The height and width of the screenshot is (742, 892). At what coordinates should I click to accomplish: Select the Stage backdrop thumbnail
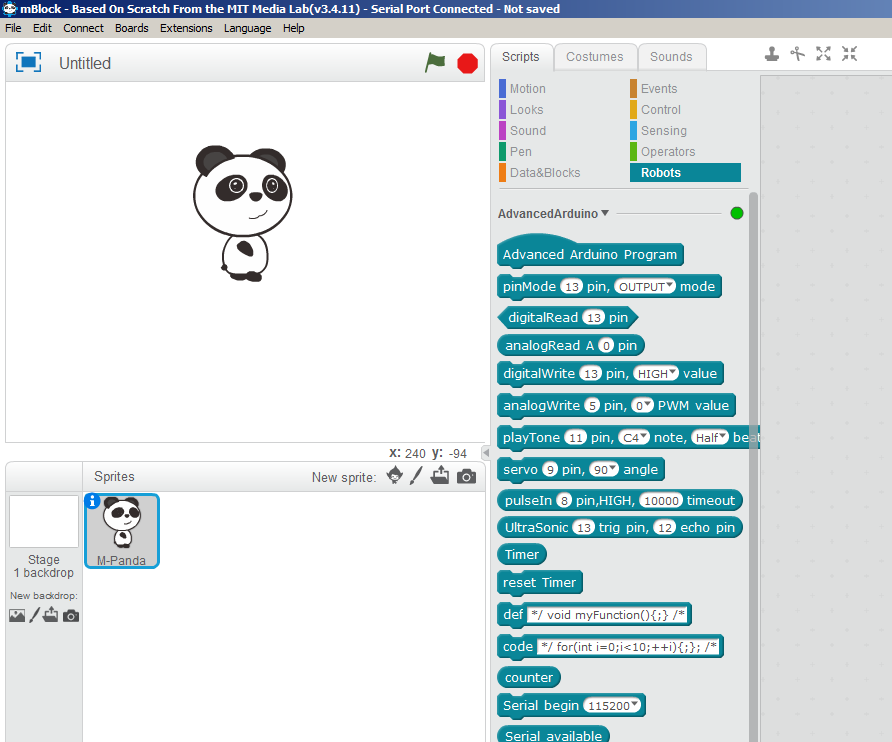point(44,521)
